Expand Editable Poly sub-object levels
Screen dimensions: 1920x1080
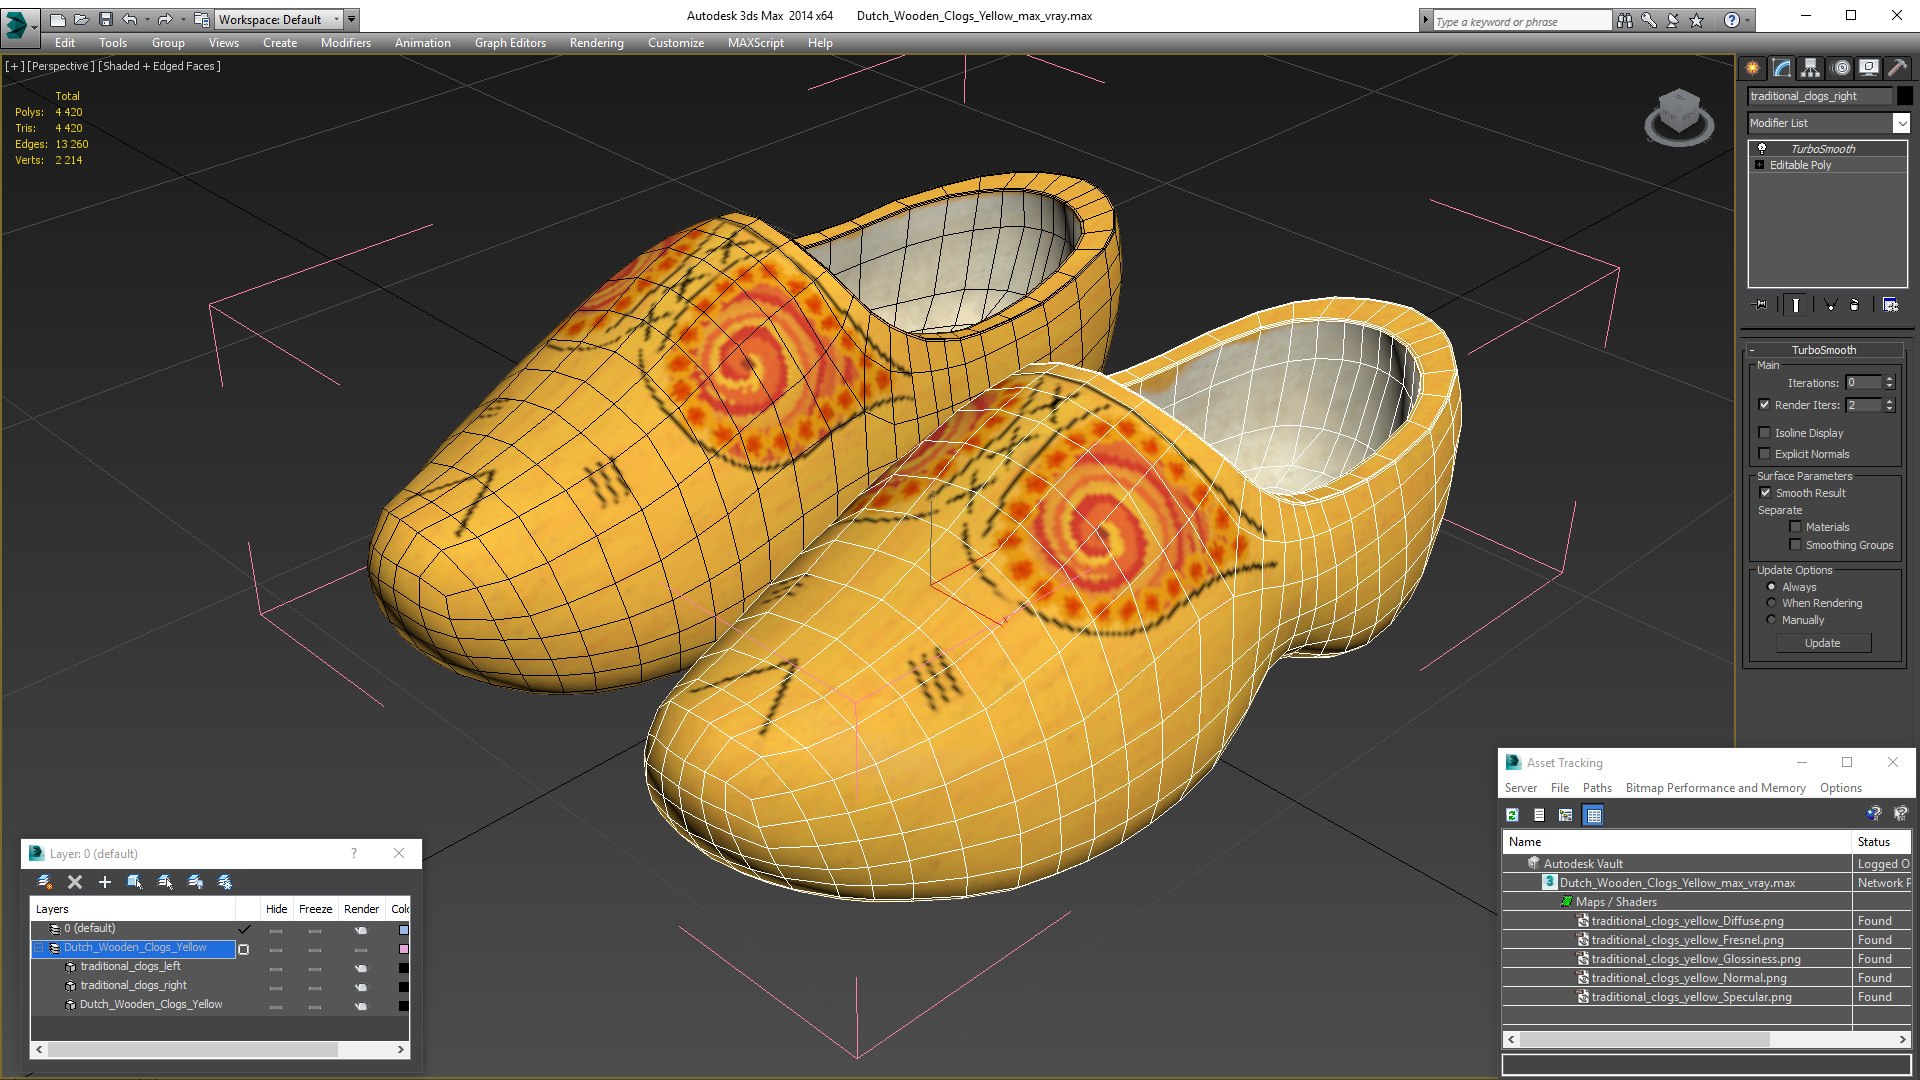(x=1759, y=165)
